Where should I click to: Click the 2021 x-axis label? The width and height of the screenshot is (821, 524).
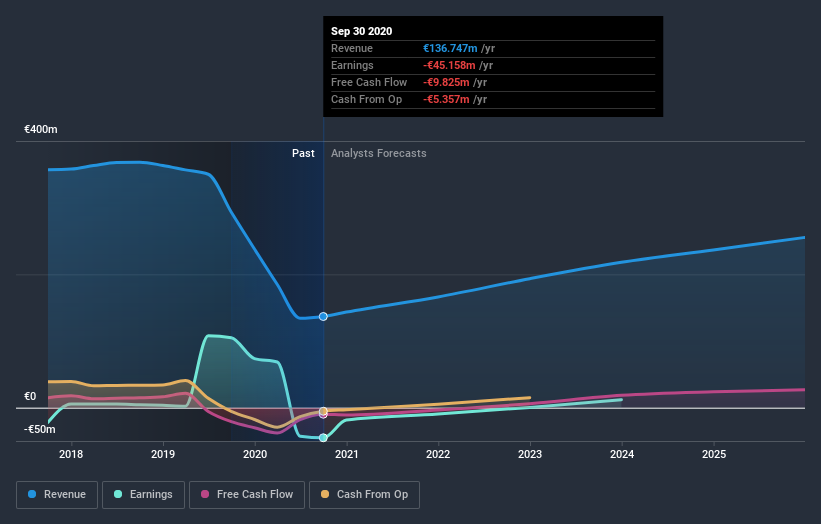(x=347, y=454)
